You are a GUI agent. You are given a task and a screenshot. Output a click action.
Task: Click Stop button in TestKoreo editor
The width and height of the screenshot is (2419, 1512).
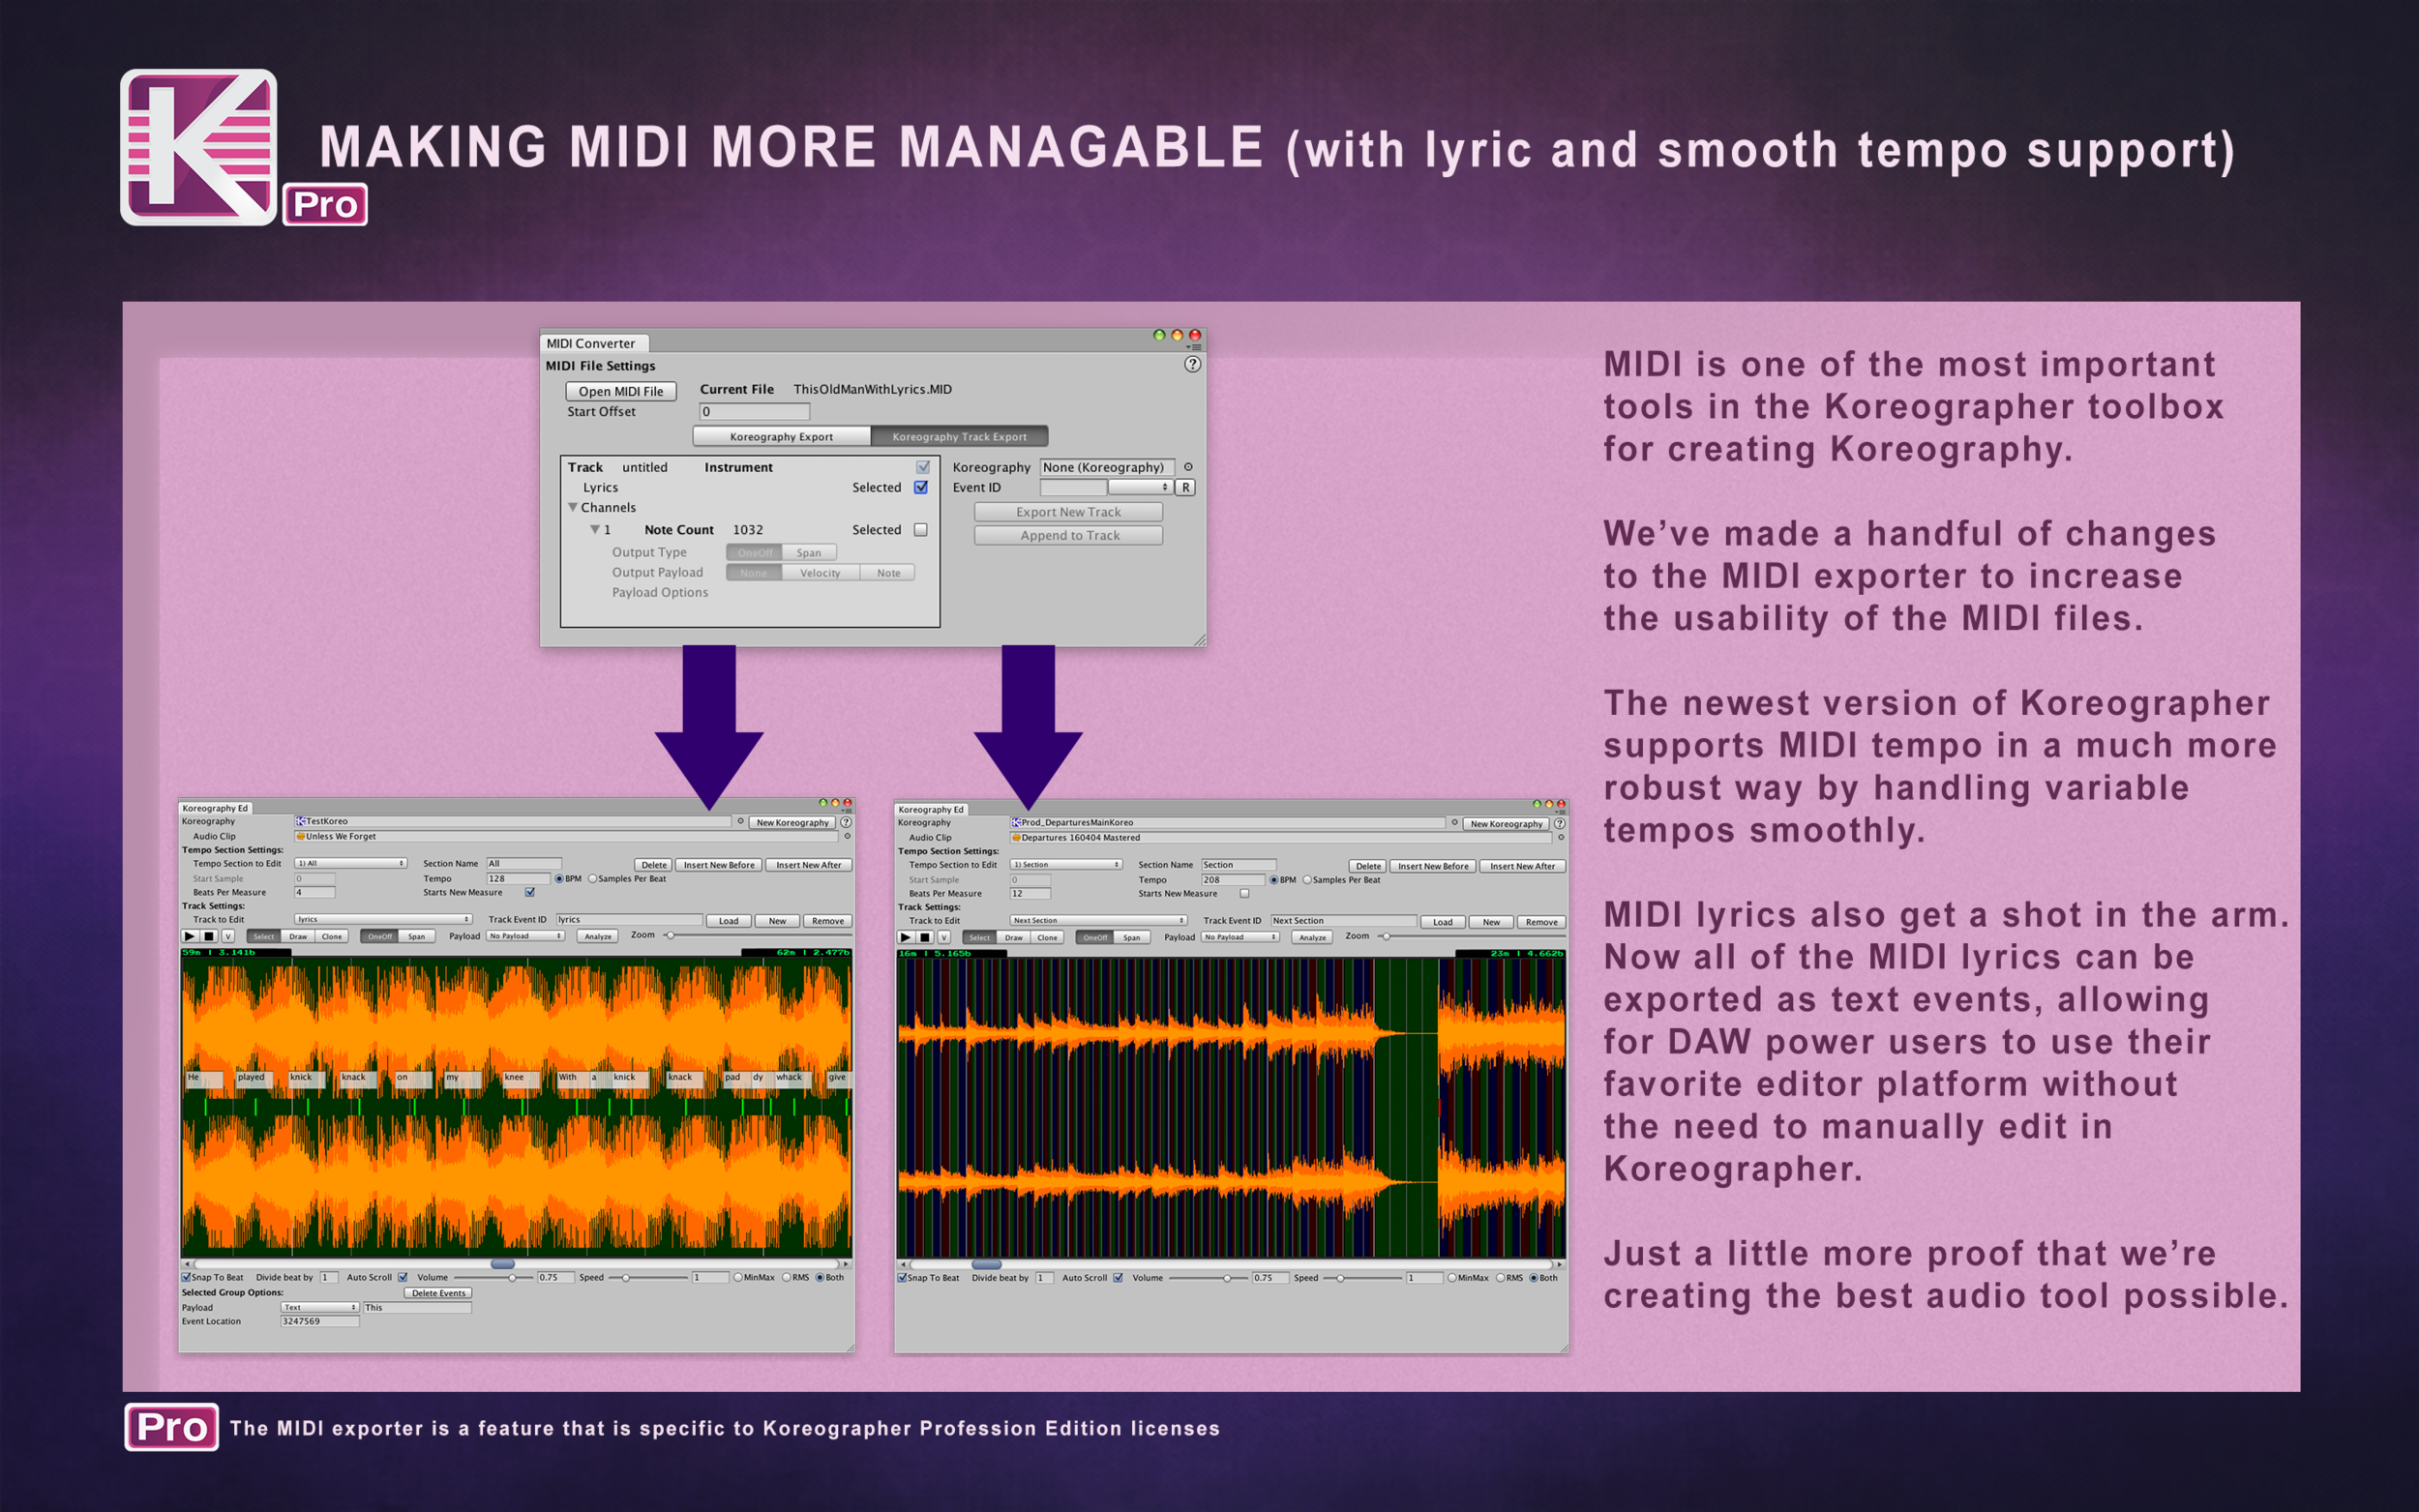point(209,936)
